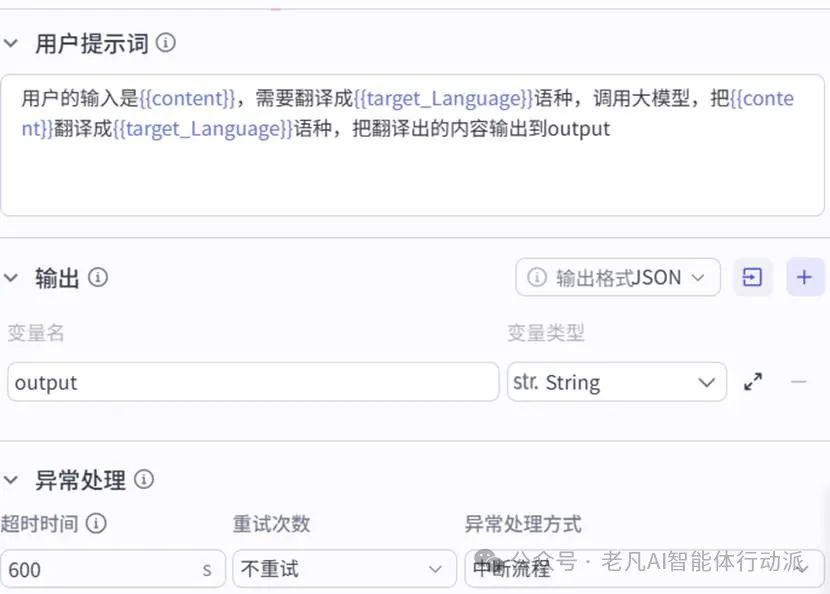Click info icon beside 用户提示词

point(166,44)
